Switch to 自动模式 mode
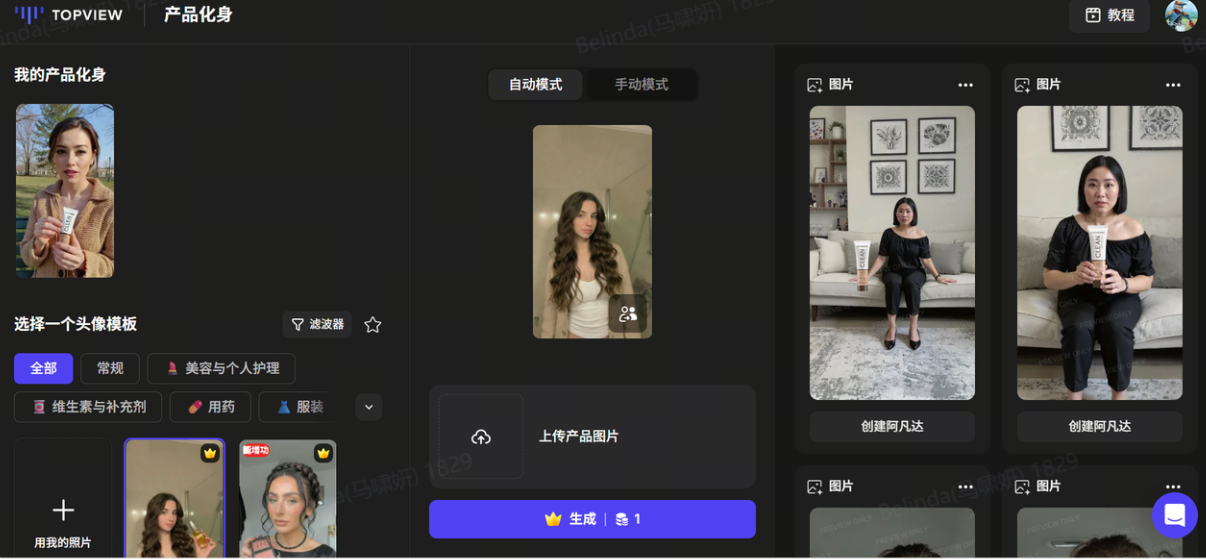 [x=535, y=85]
